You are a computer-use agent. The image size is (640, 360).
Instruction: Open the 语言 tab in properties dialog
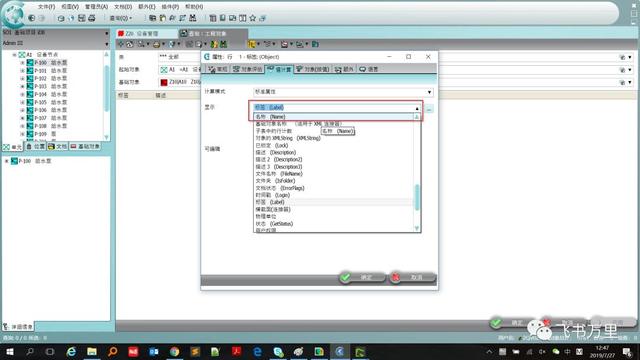tap(369, 69)
